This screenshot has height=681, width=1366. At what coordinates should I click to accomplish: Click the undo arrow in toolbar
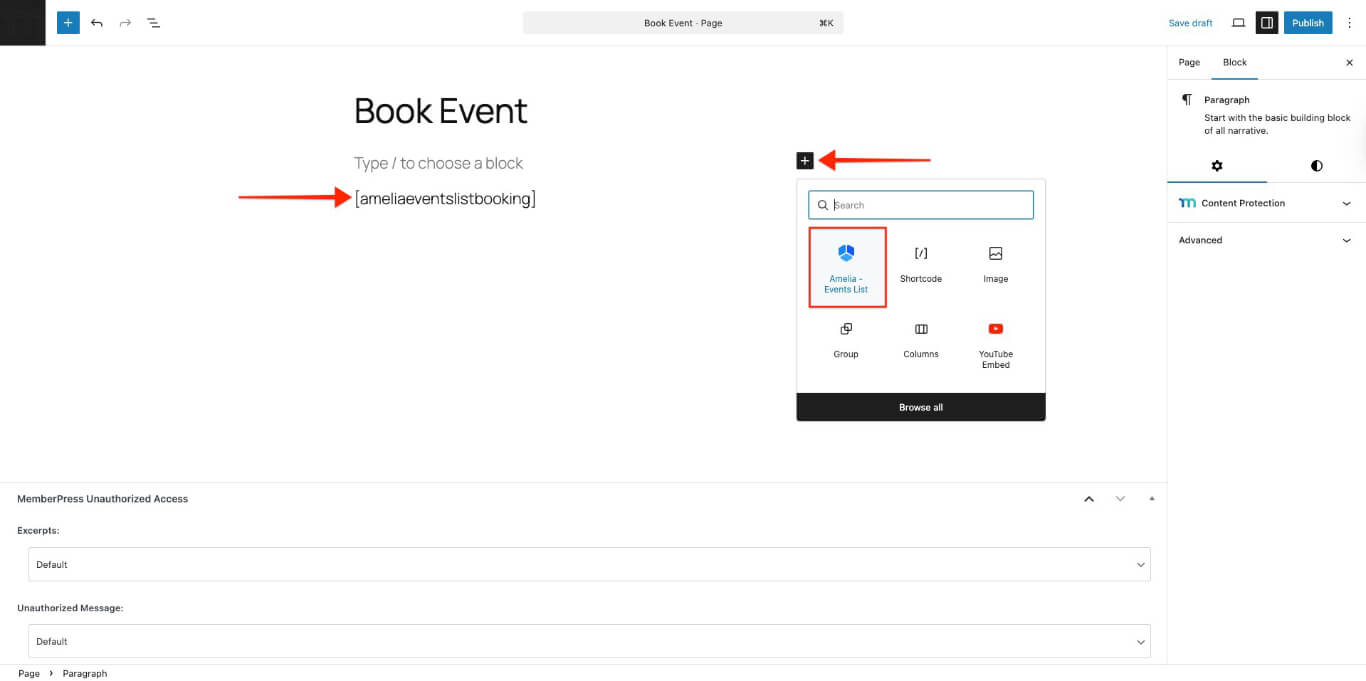(97, 22)
